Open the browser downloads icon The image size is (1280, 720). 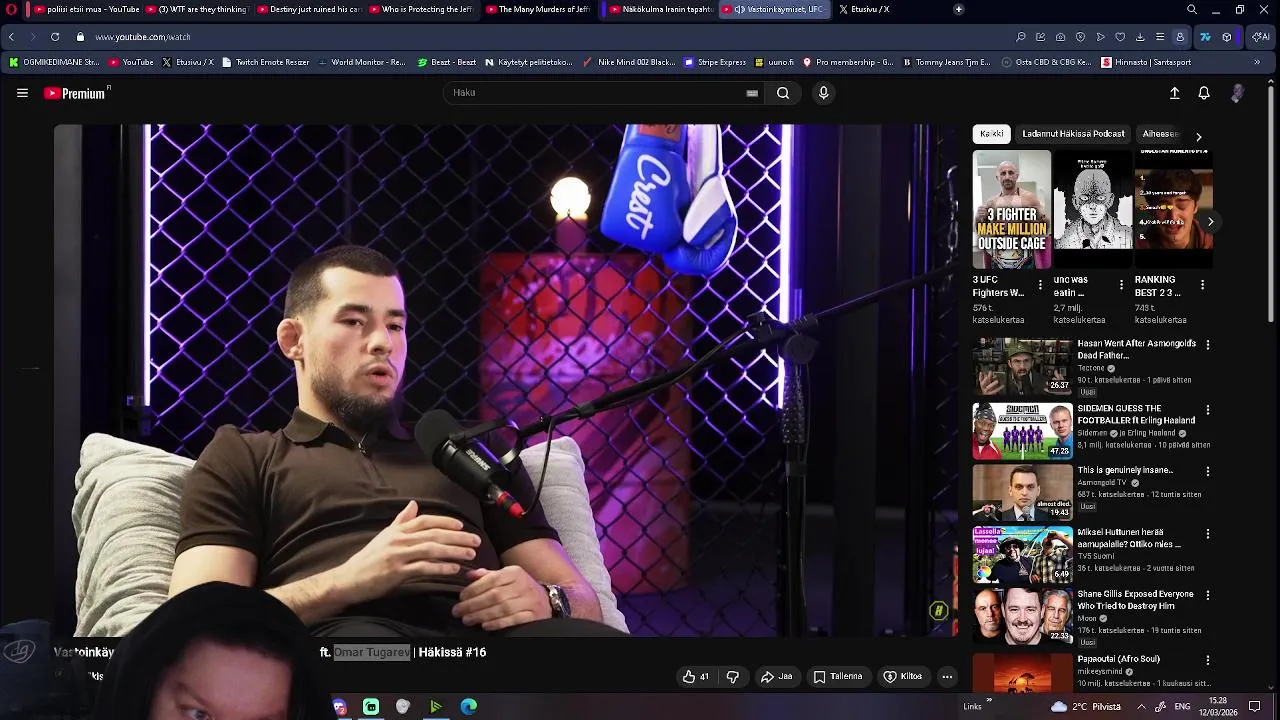pos(1140,37)
